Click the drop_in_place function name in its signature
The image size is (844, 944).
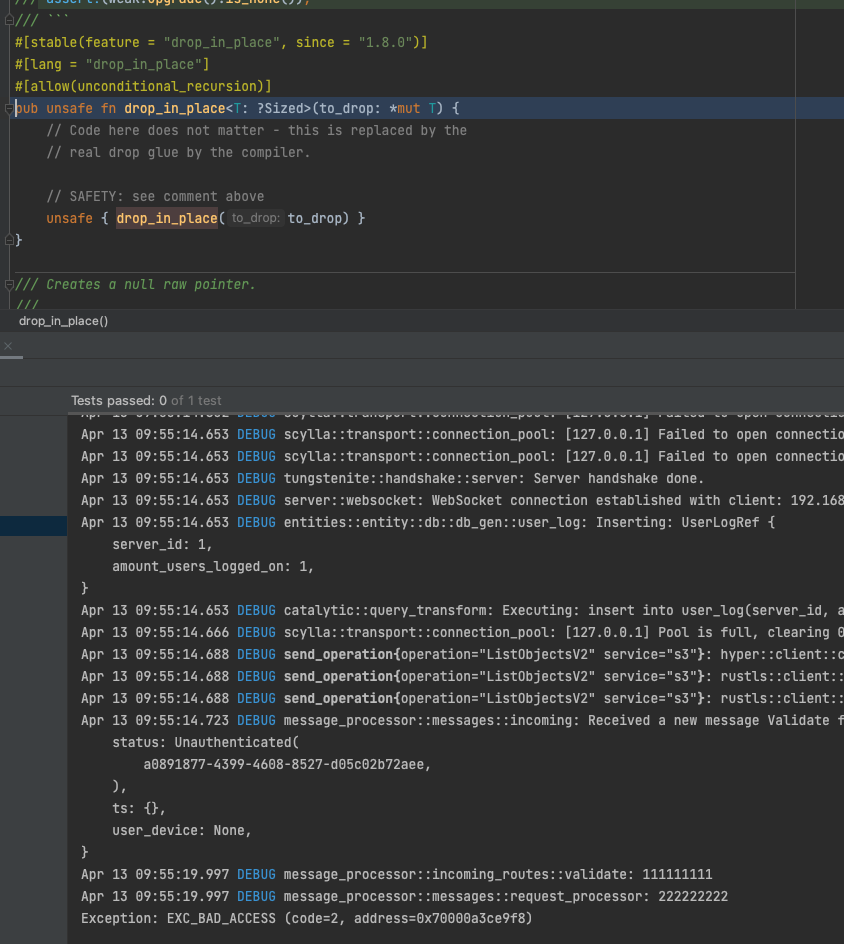tap(175, 108)
